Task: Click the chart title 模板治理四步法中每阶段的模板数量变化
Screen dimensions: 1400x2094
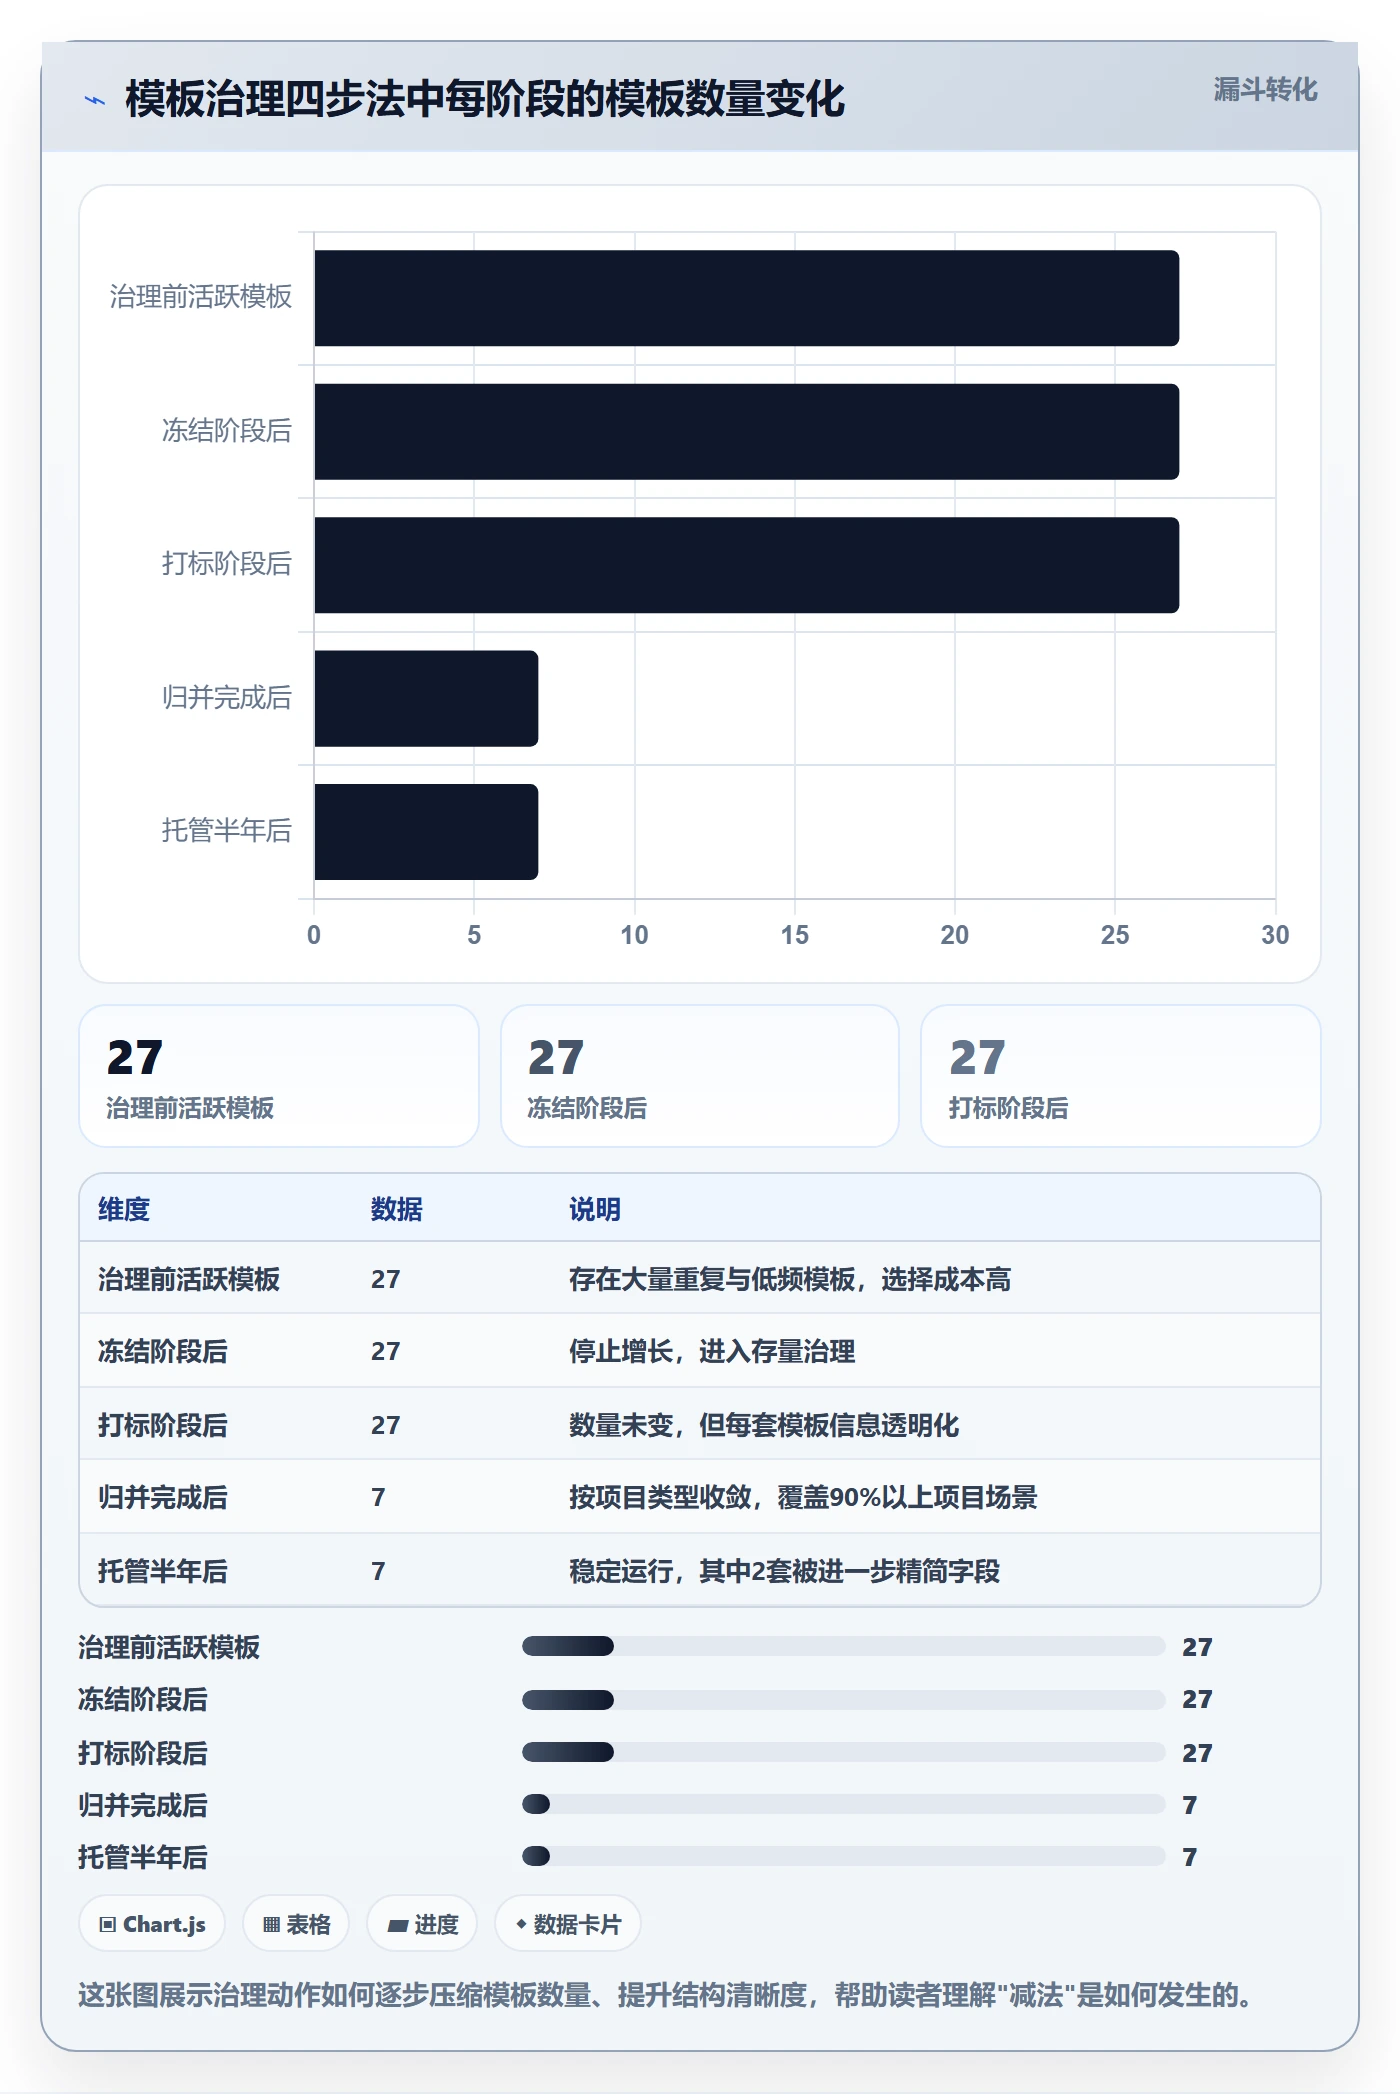Action: (x=485, y=99)
